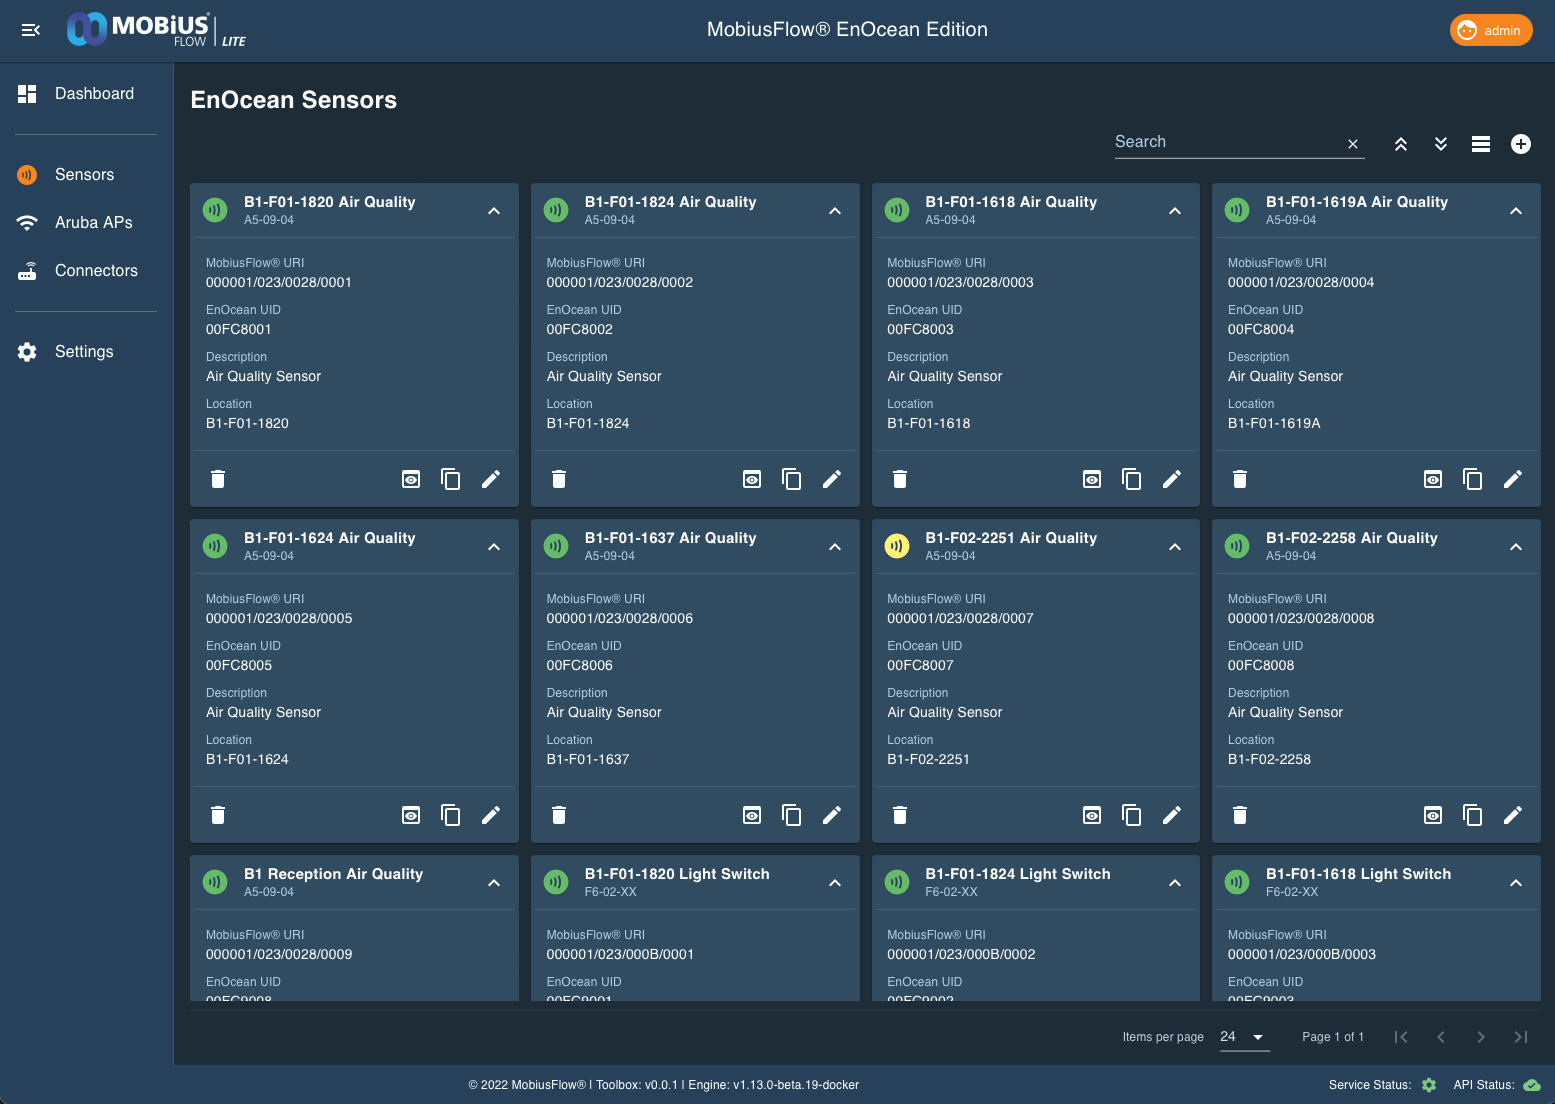
Task: Navigate to Aruba APs in the sidebar
Action: [93, 222]
